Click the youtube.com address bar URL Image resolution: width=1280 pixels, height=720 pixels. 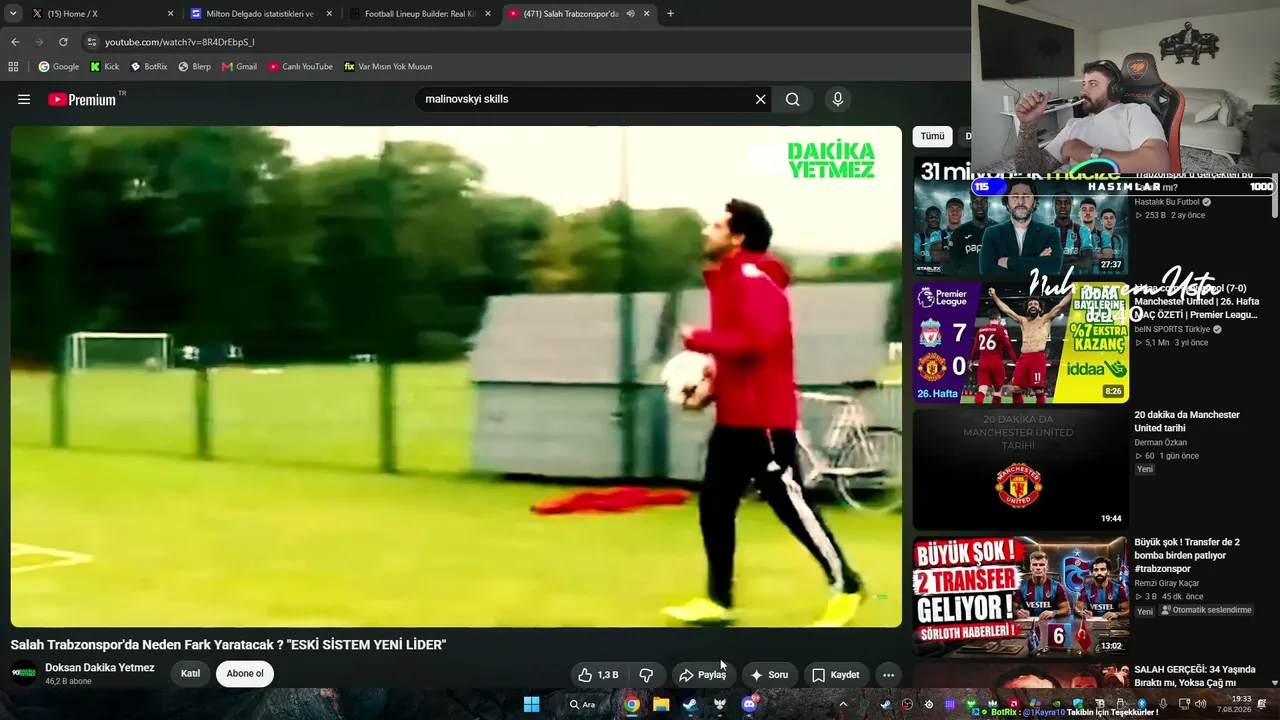(180, 42)
